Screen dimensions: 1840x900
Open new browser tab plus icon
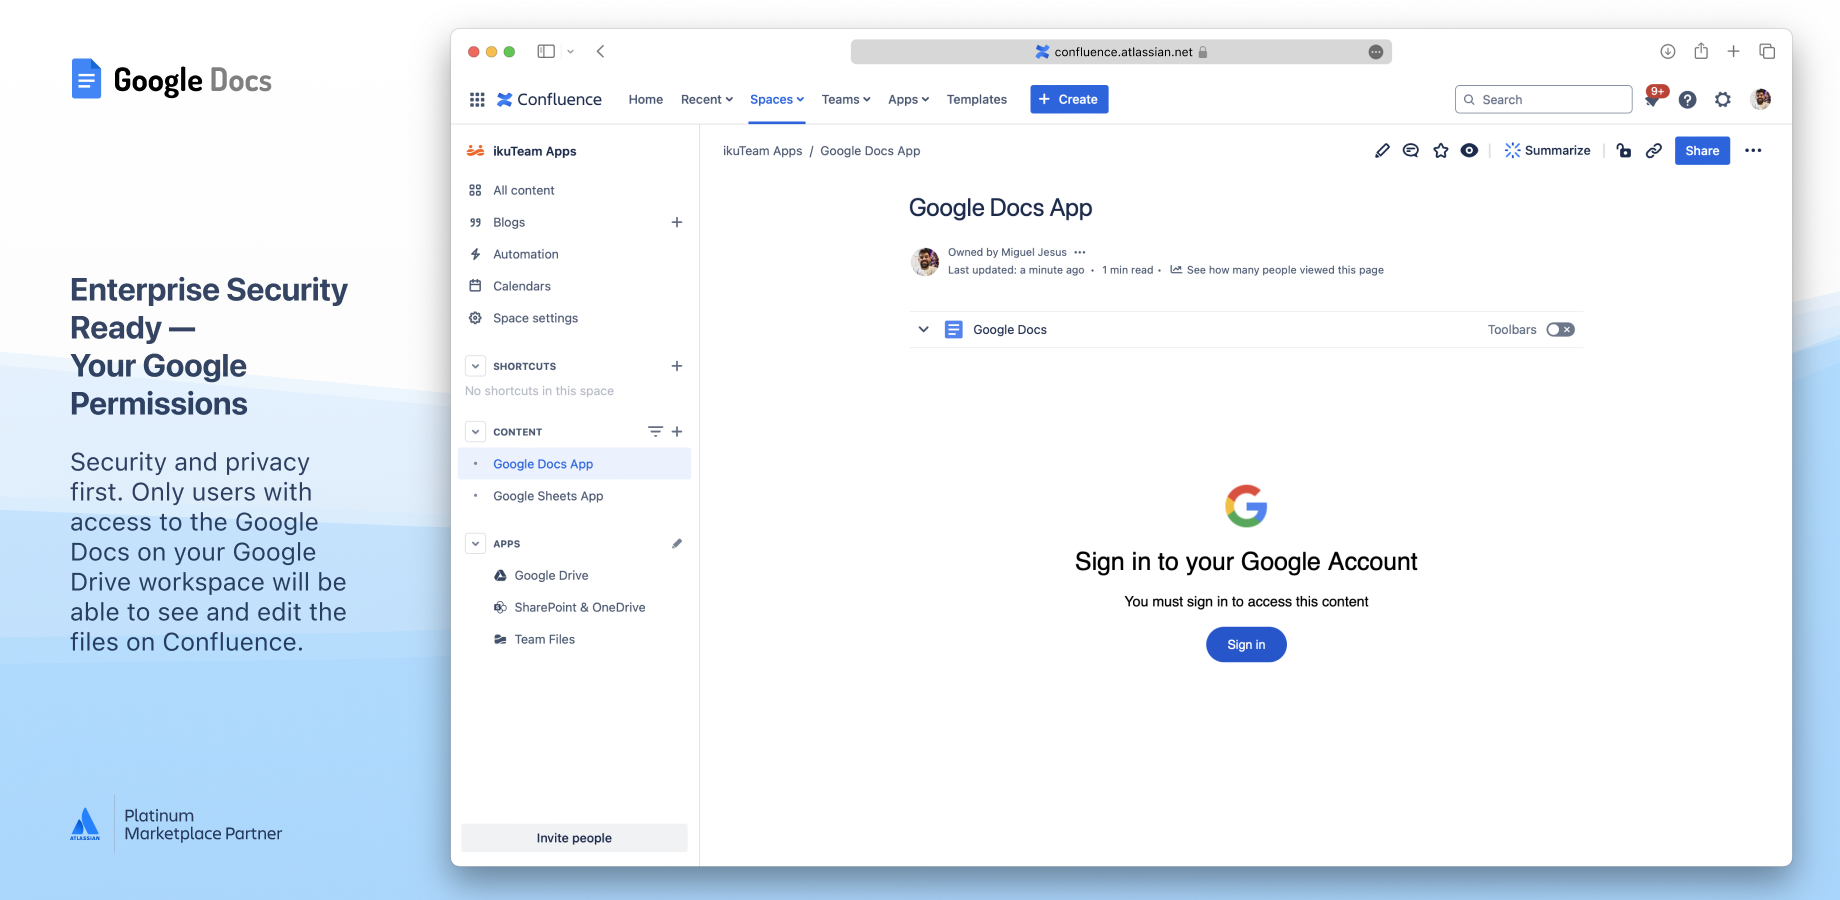click(x=1734, y=51)
